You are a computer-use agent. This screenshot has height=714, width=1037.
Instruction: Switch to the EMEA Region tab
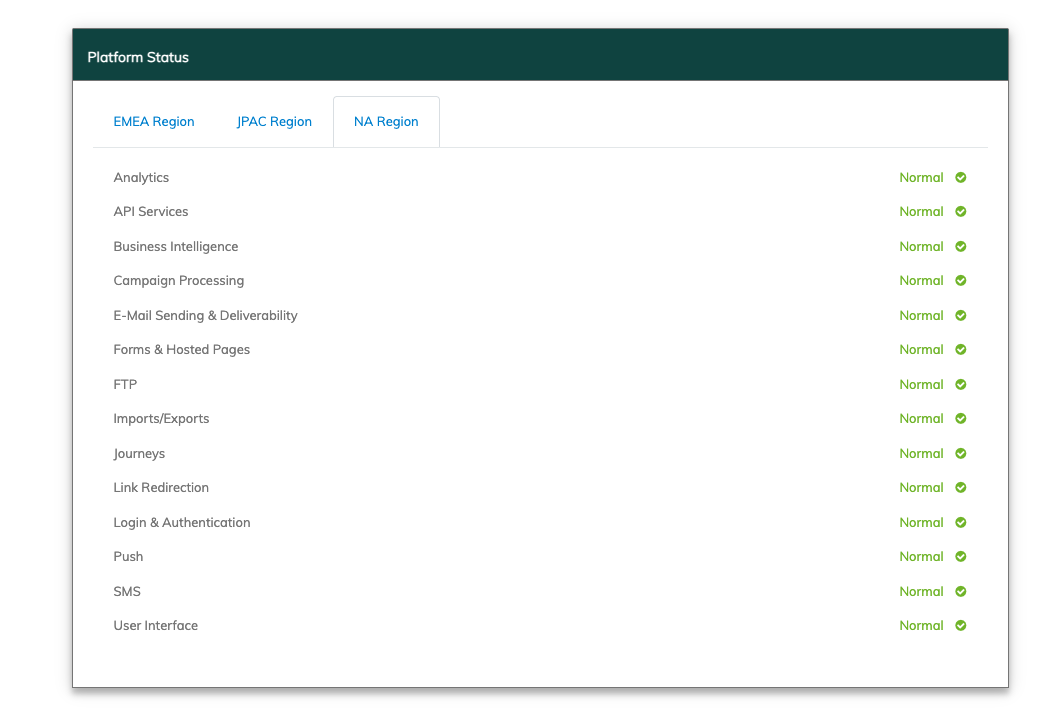(x=154, y=122)
